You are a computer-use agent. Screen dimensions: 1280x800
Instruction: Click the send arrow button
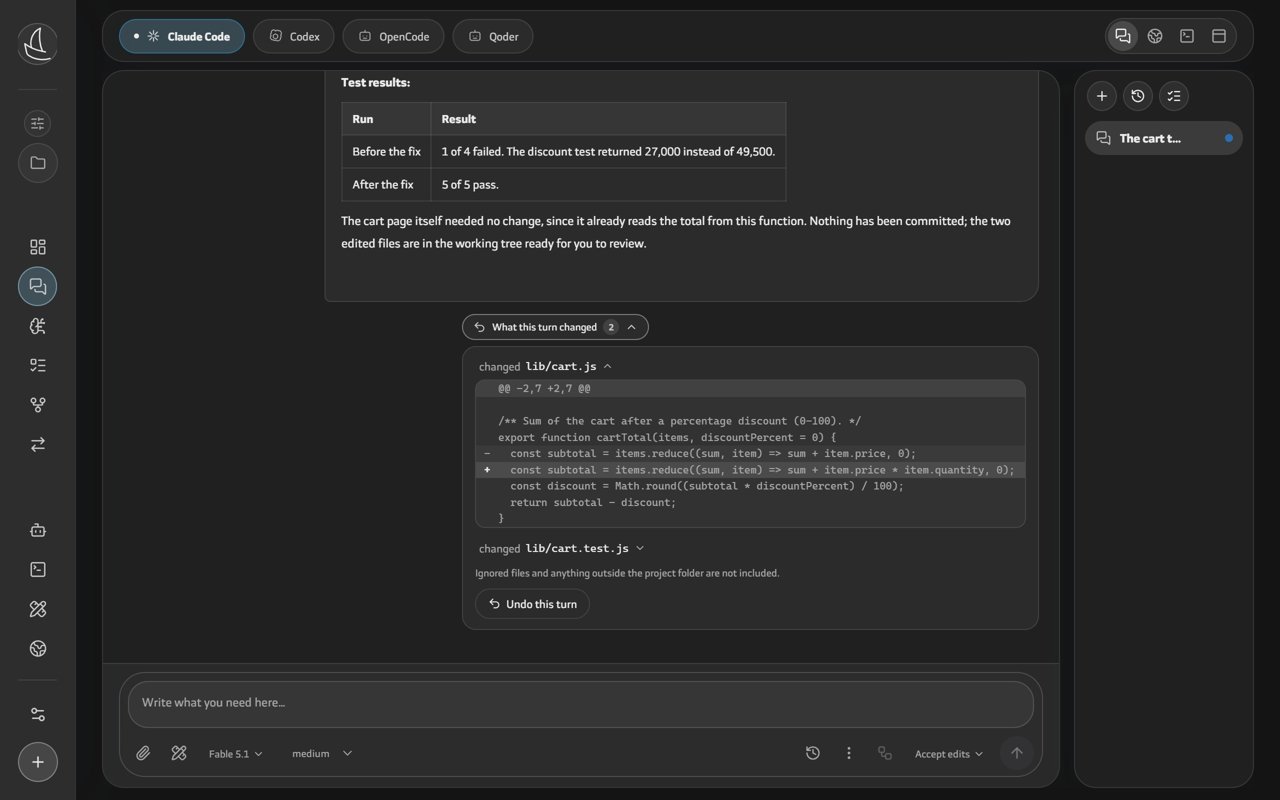click(x=1017, y=753)
